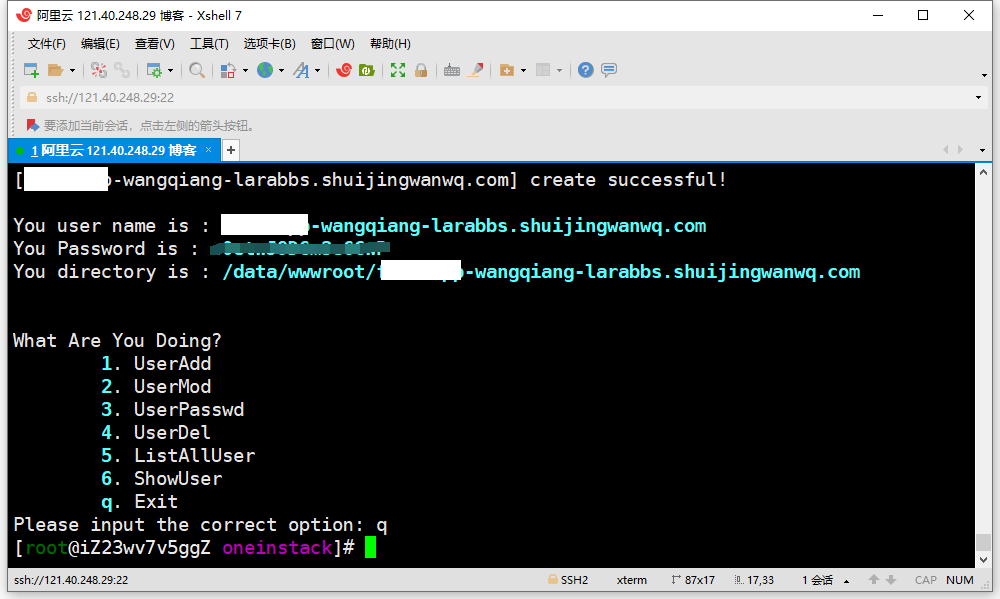Click terminal scrollbar up arrow
The width and height of the screenshot is (1000, 599).
983,172
